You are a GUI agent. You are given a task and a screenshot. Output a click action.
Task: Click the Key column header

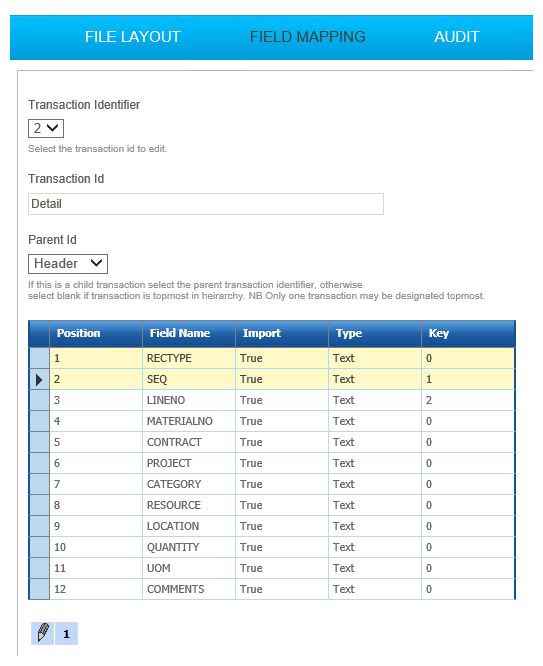[x=468, y=334]
